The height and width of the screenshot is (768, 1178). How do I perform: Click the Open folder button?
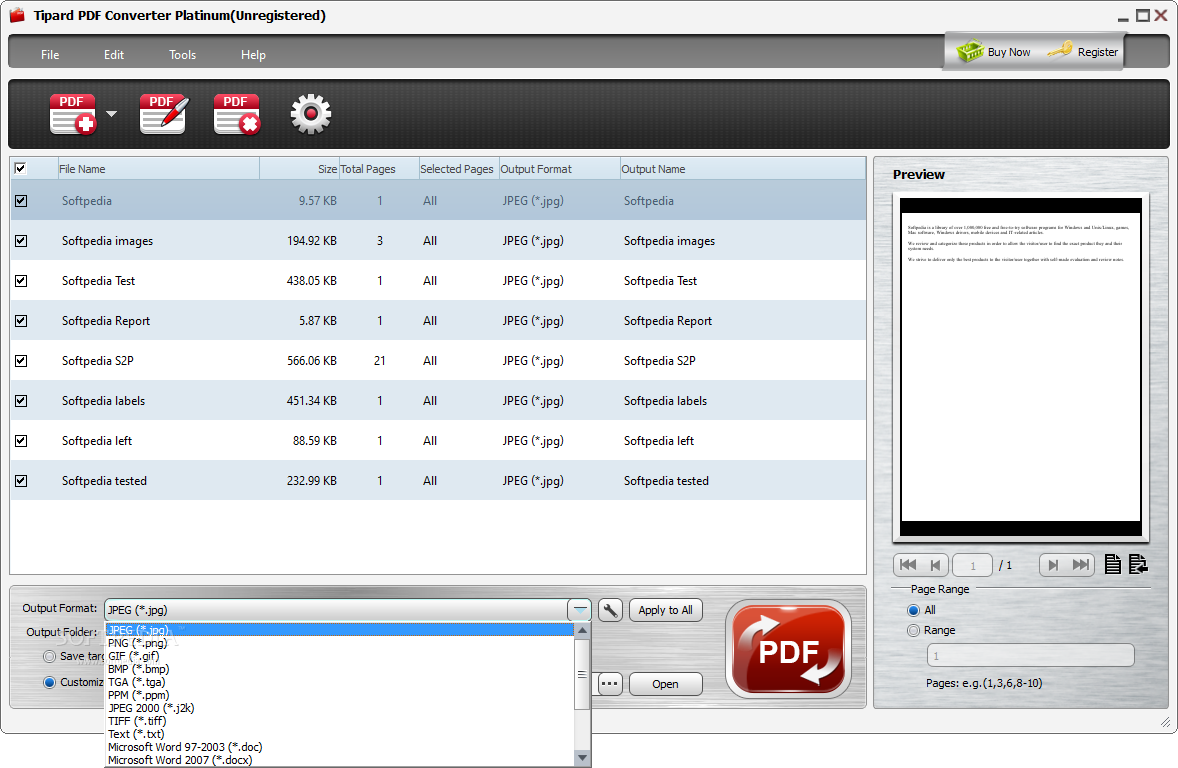point(666,684)
